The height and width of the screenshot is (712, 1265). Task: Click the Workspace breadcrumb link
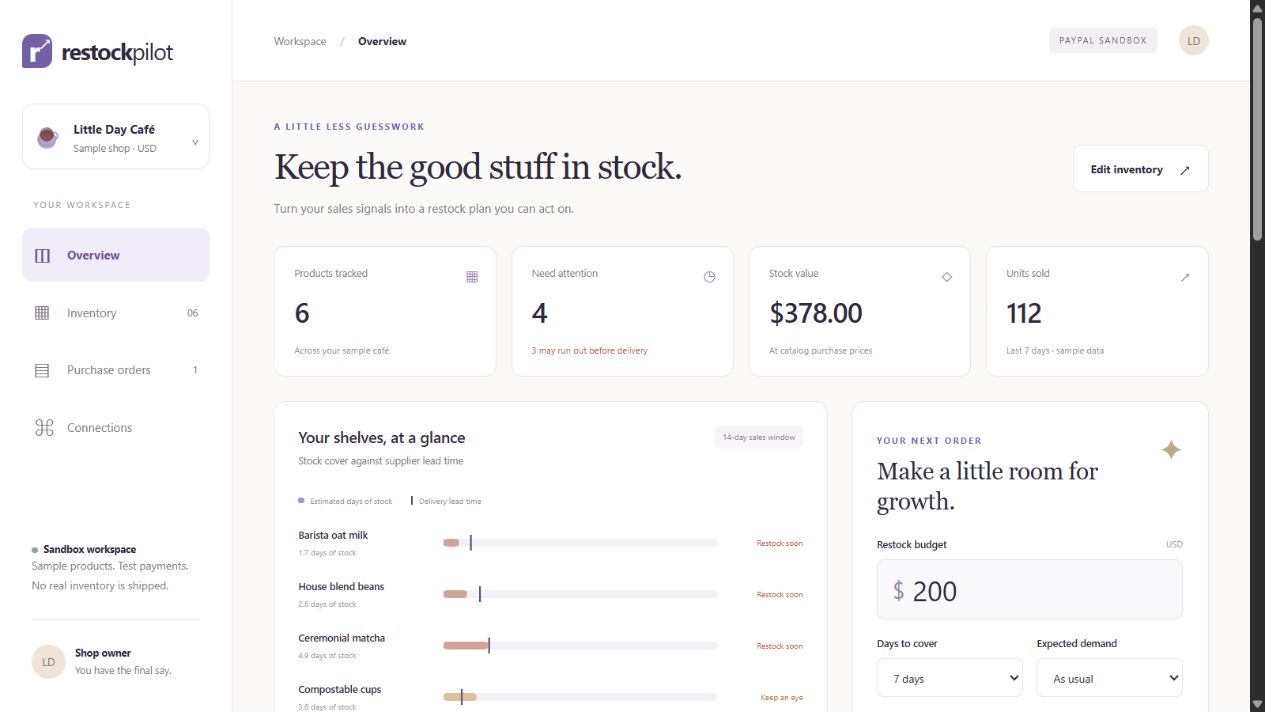coord(300,41)
